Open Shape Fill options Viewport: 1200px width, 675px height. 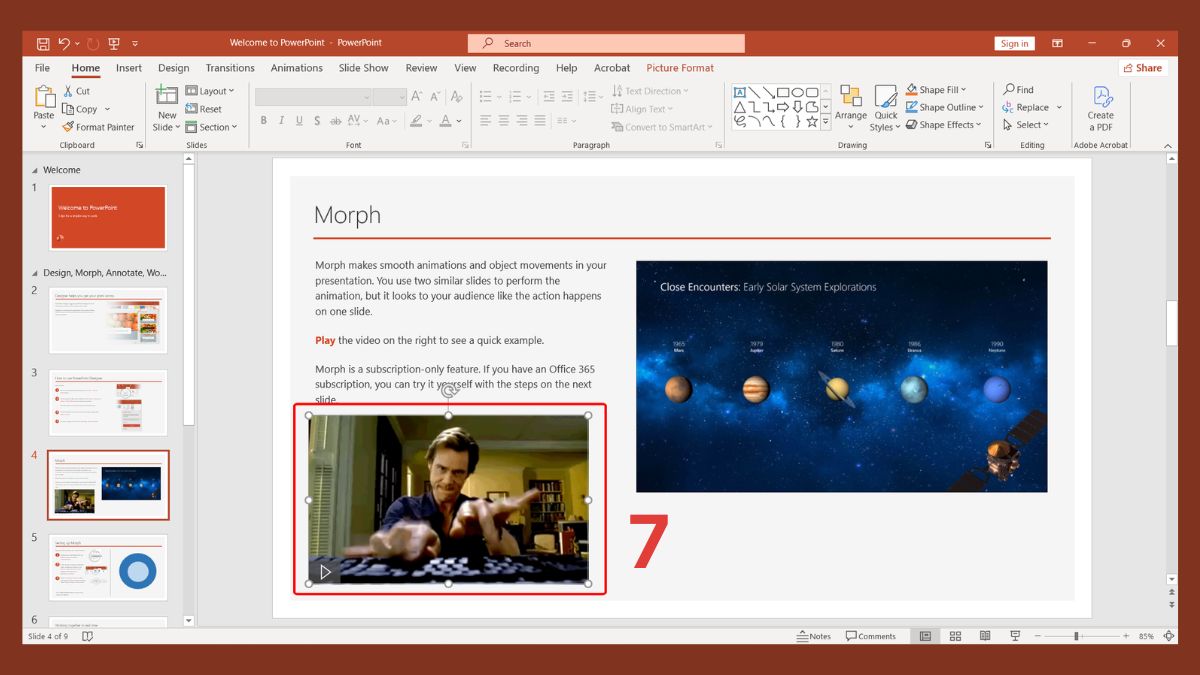coord(938,89)
